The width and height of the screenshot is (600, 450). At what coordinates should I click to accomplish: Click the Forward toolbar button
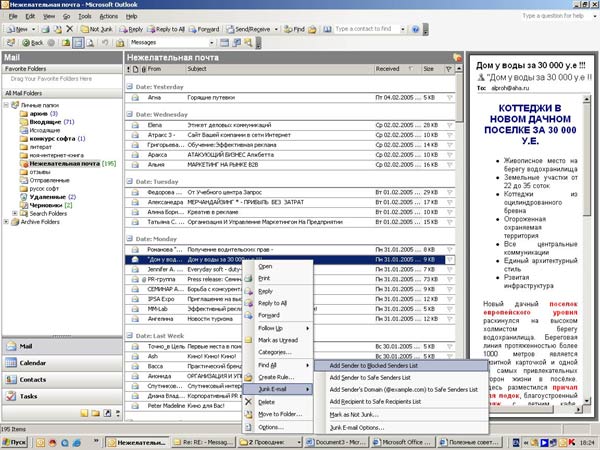point(206,30)
